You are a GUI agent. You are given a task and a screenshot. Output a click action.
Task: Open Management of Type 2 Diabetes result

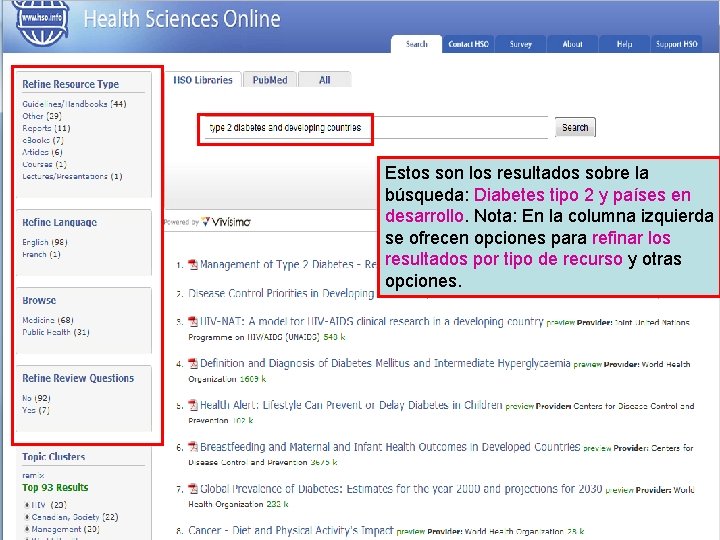(x=288, y=264)
